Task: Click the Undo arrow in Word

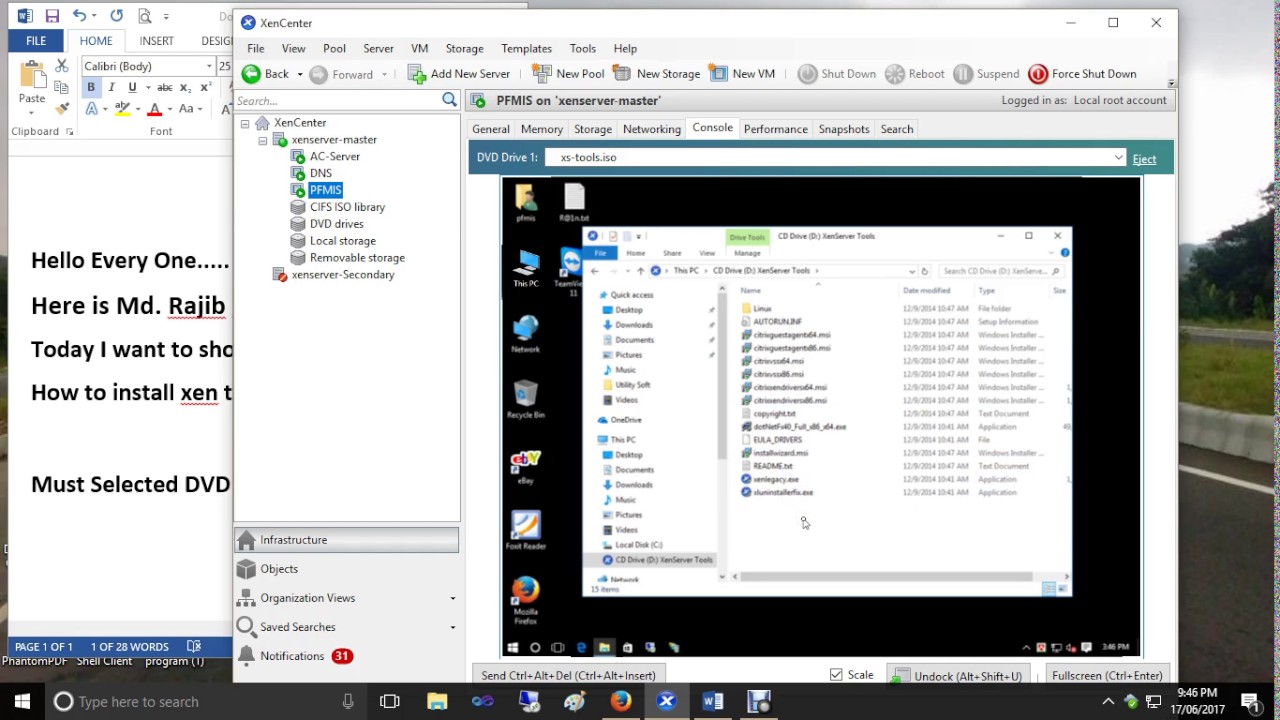Action: point(79,16)
